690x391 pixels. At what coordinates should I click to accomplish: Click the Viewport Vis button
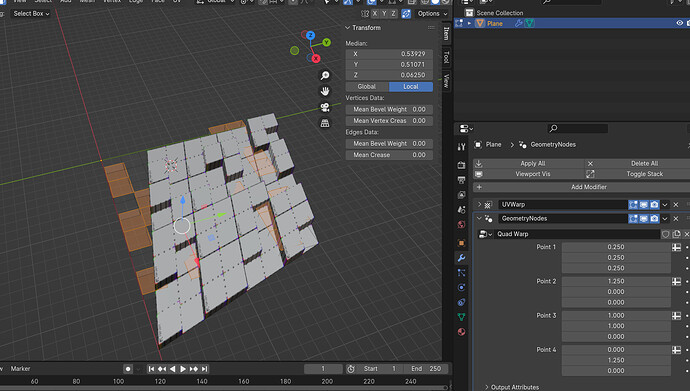(x=529, y=174)
